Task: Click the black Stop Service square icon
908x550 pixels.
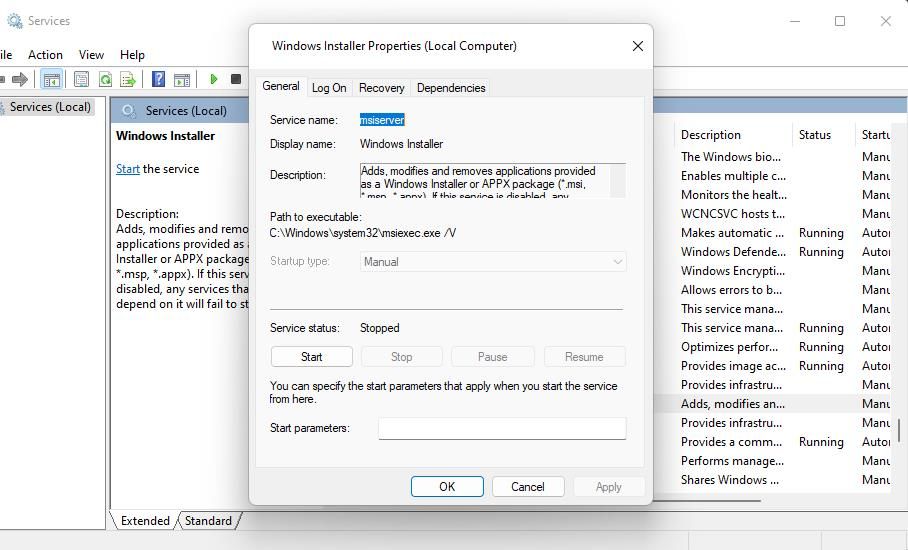Action: pyautogui.click(x=236, y=79)
